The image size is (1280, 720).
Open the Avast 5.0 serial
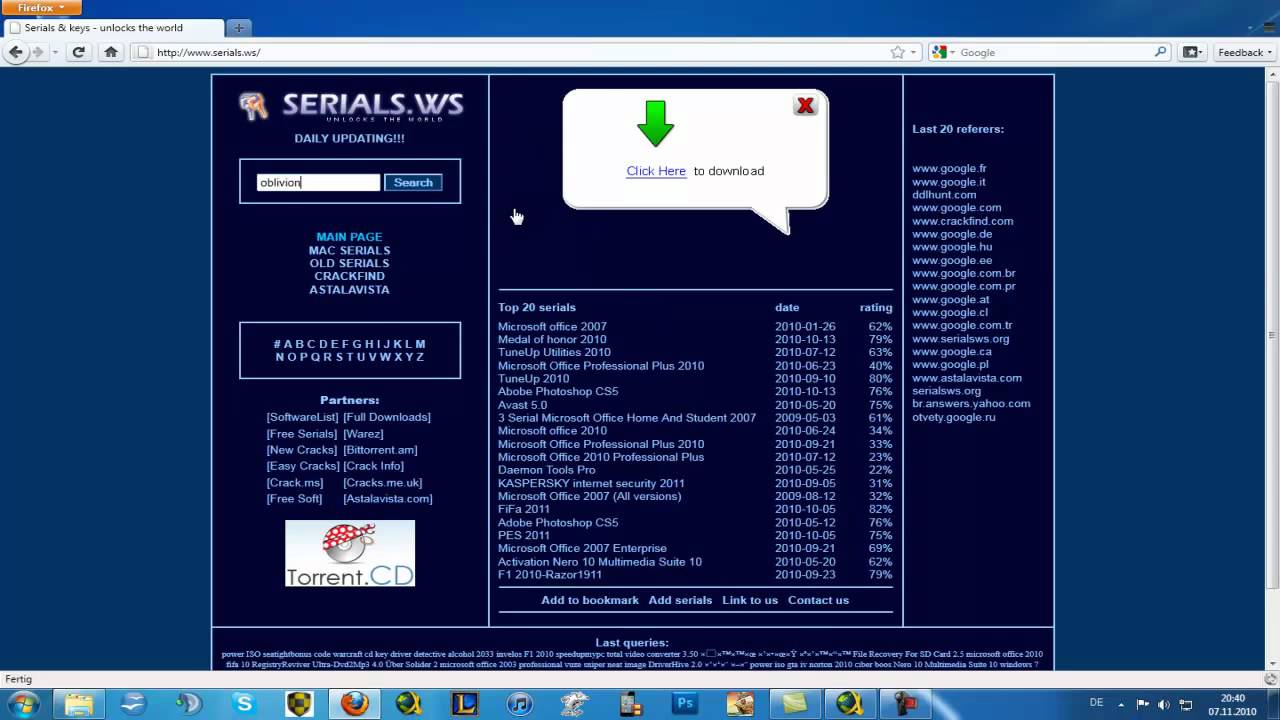[x=522, y=405]
